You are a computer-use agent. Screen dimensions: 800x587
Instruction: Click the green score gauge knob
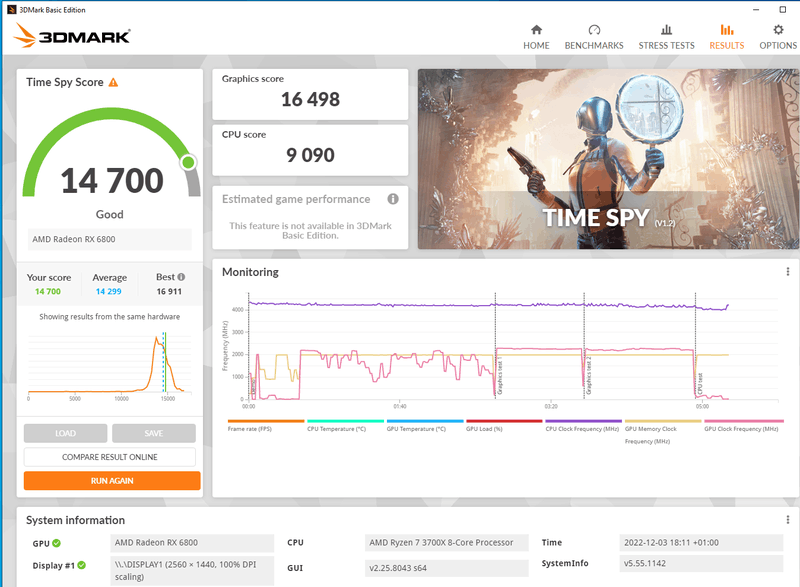188,162
